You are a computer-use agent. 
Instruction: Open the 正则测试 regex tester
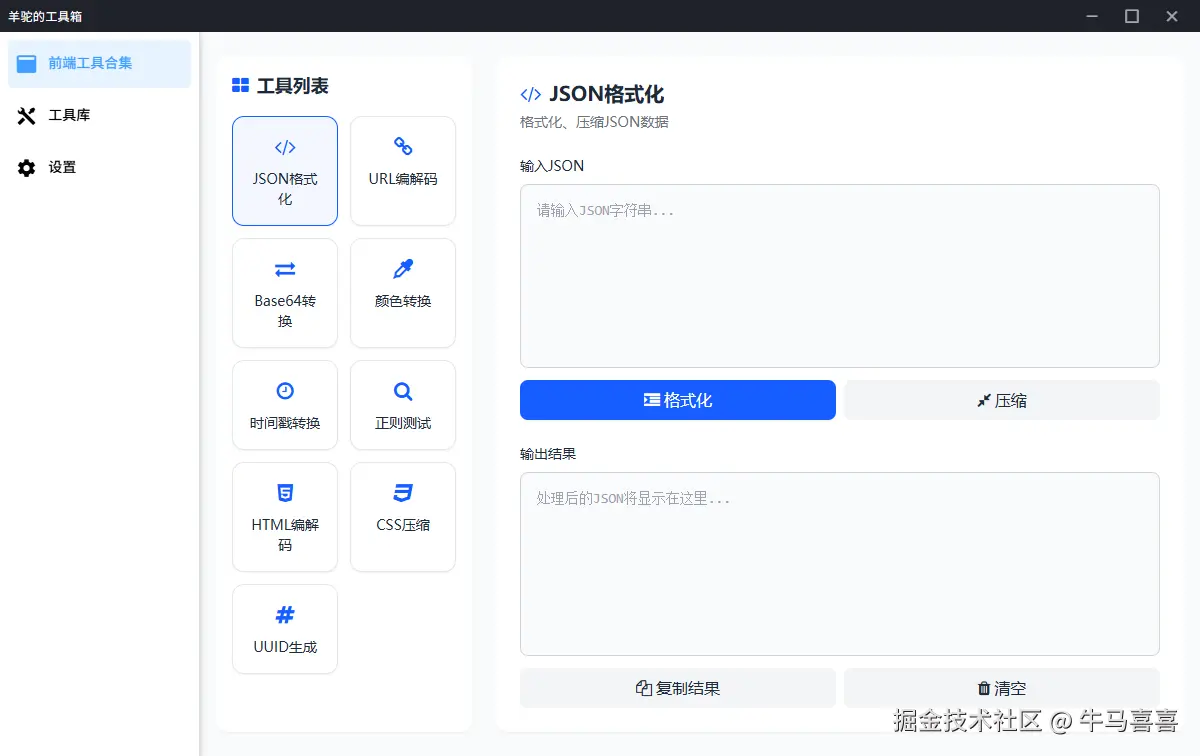[402, 404]
